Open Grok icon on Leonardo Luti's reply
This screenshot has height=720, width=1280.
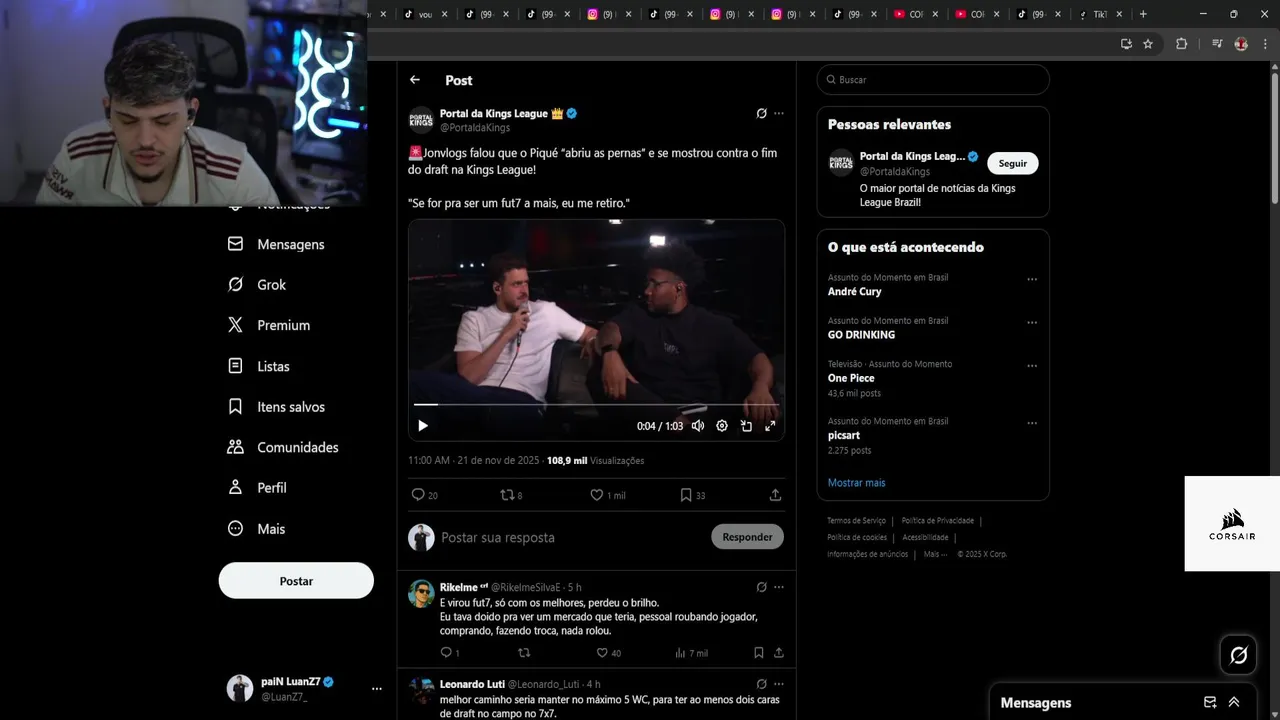coord(761,684)
